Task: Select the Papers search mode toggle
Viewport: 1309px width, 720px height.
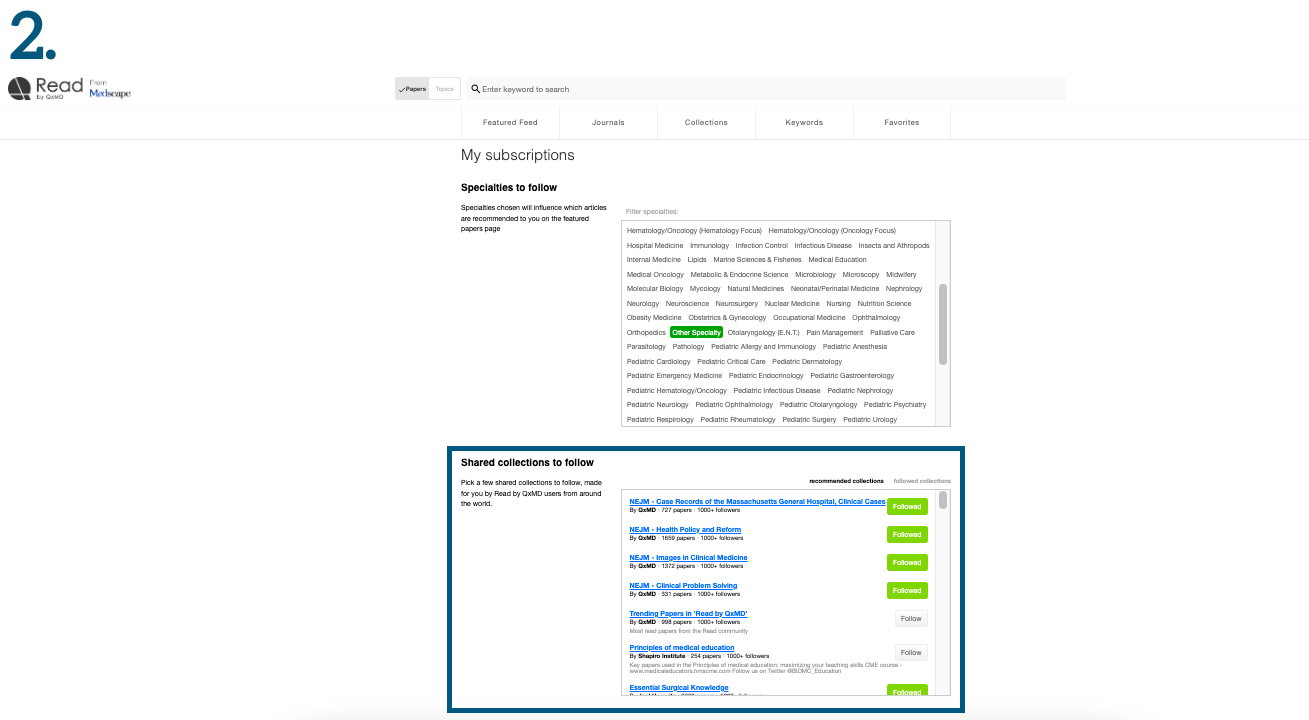Action: click(x=412, y=89)
